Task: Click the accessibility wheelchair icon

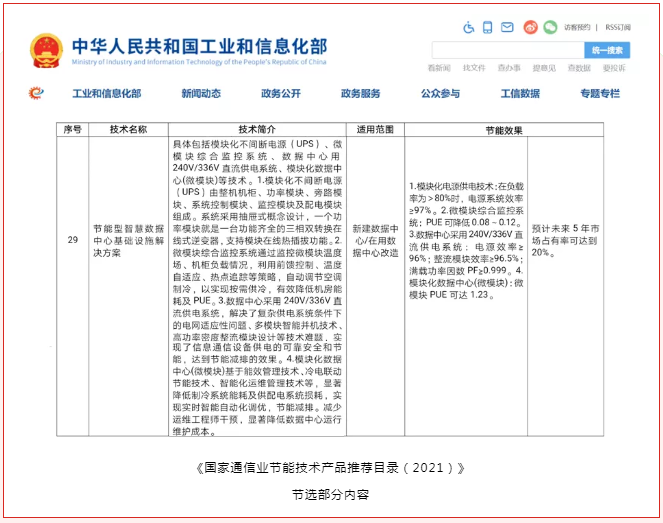Action: click(468, 27)
